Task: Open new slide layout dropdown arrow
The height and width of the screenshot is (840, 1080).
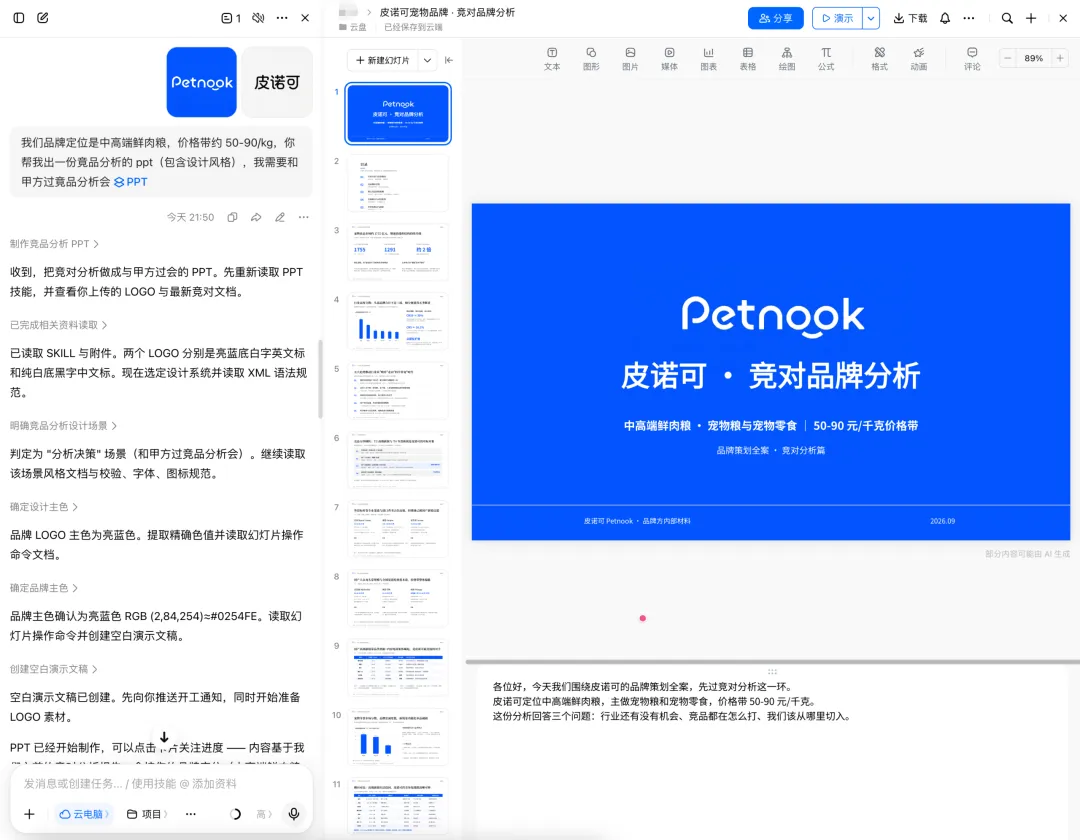Action: pyautogui.click(x=428, y=61)
